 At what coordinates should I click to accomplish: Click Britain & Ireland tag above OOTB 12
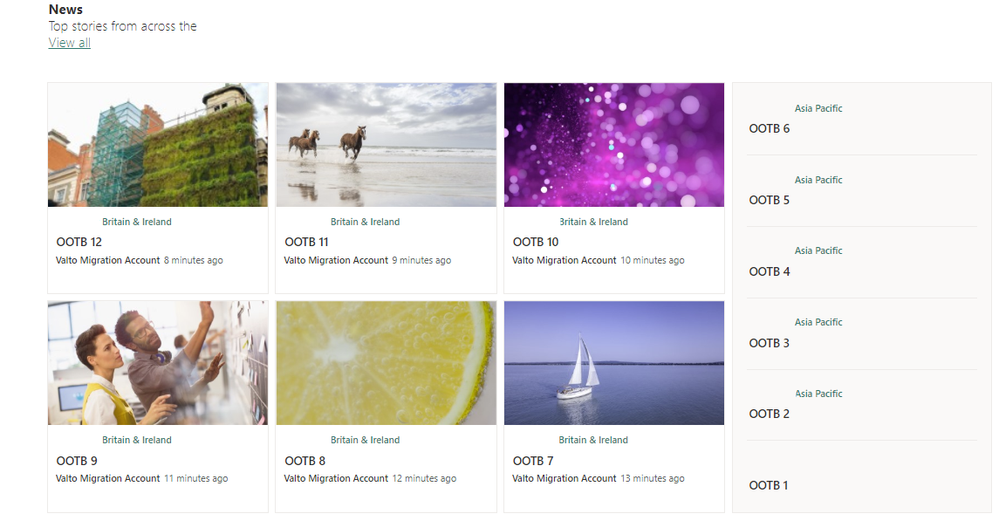click(137, 222)
